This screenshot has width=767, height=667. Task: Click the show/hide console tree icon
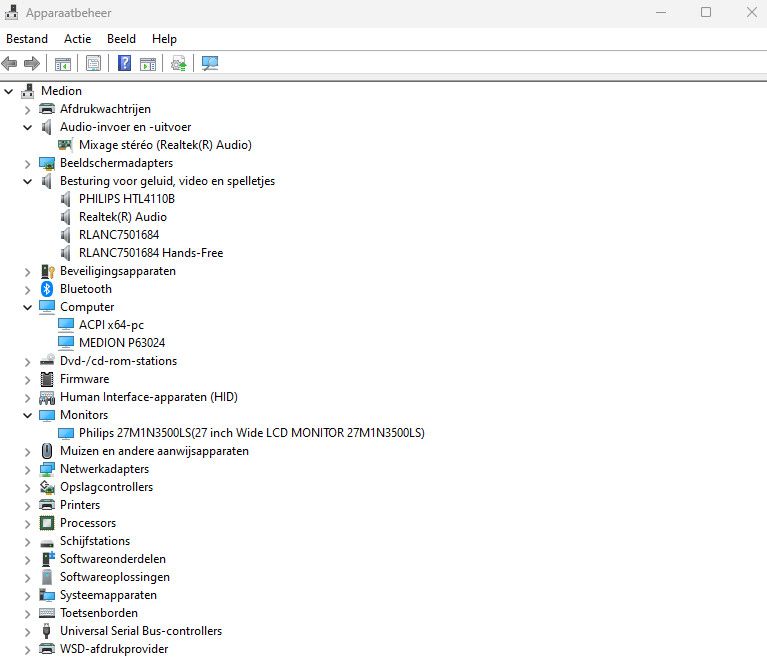(63, 64)
